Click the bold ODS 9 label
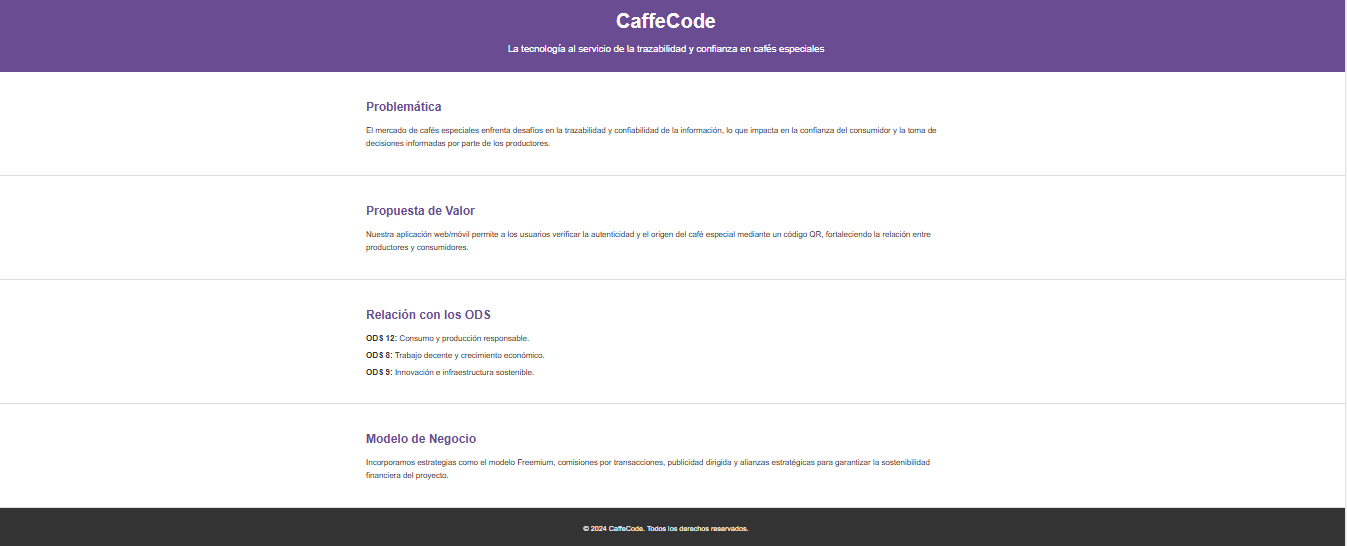The image size is (1347, 546). point(379,373)
